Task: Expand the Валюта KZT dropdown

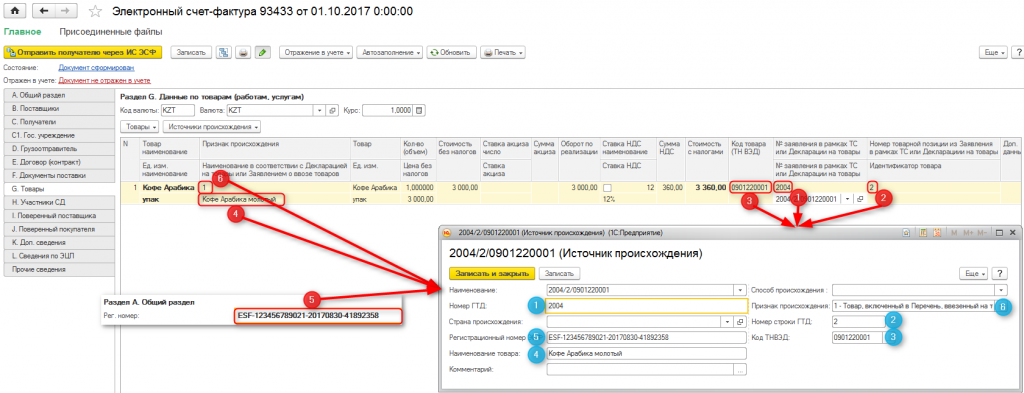Action: click(x=320, y=110)
